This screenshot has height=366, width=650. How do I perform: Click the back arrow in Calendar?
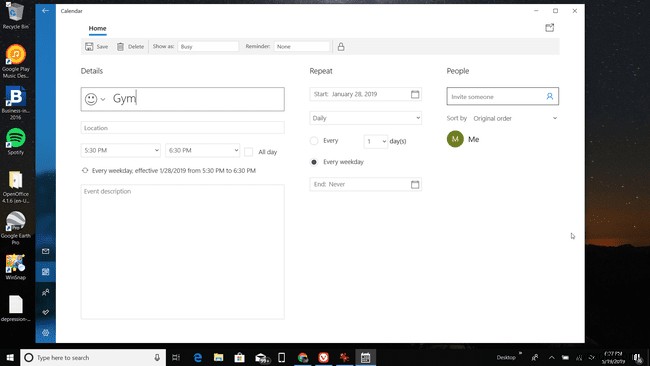(46, 11)
